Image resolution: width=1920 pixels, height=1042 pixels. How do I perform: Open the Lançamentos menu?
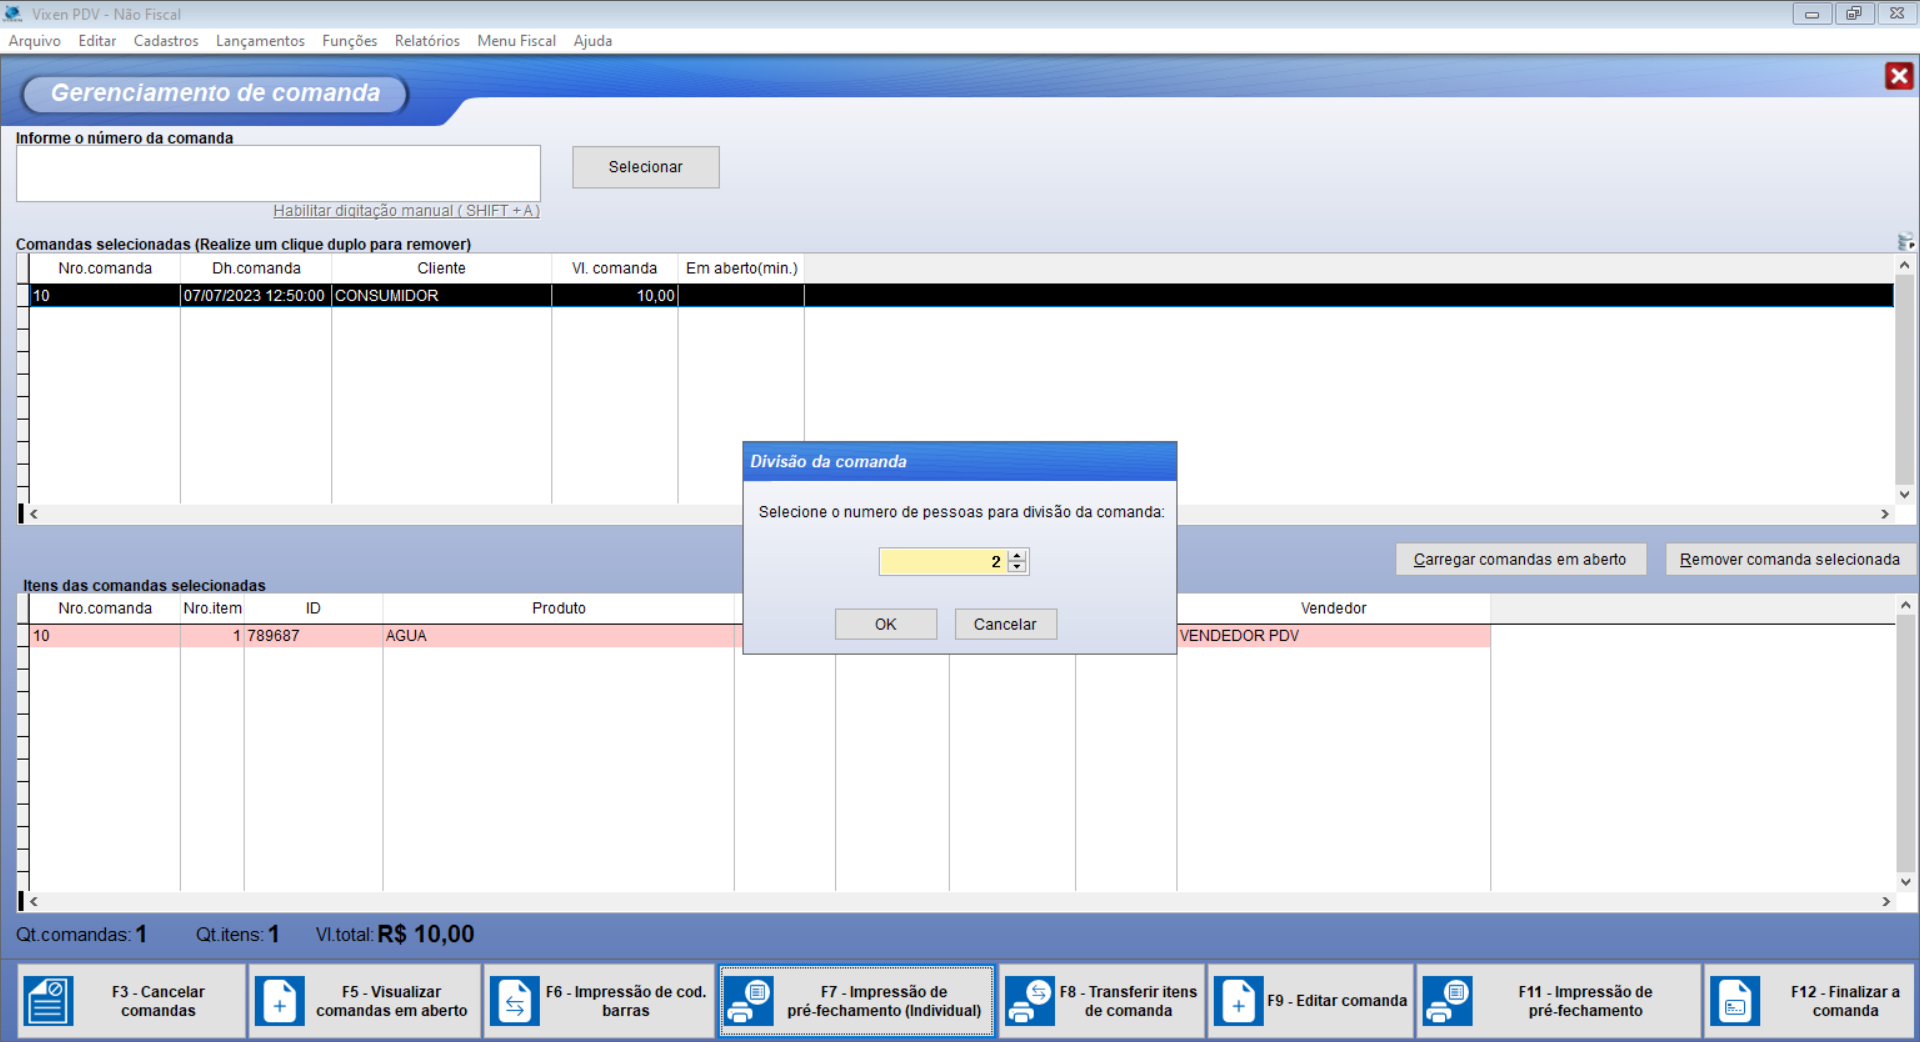[x=260, y=41]
